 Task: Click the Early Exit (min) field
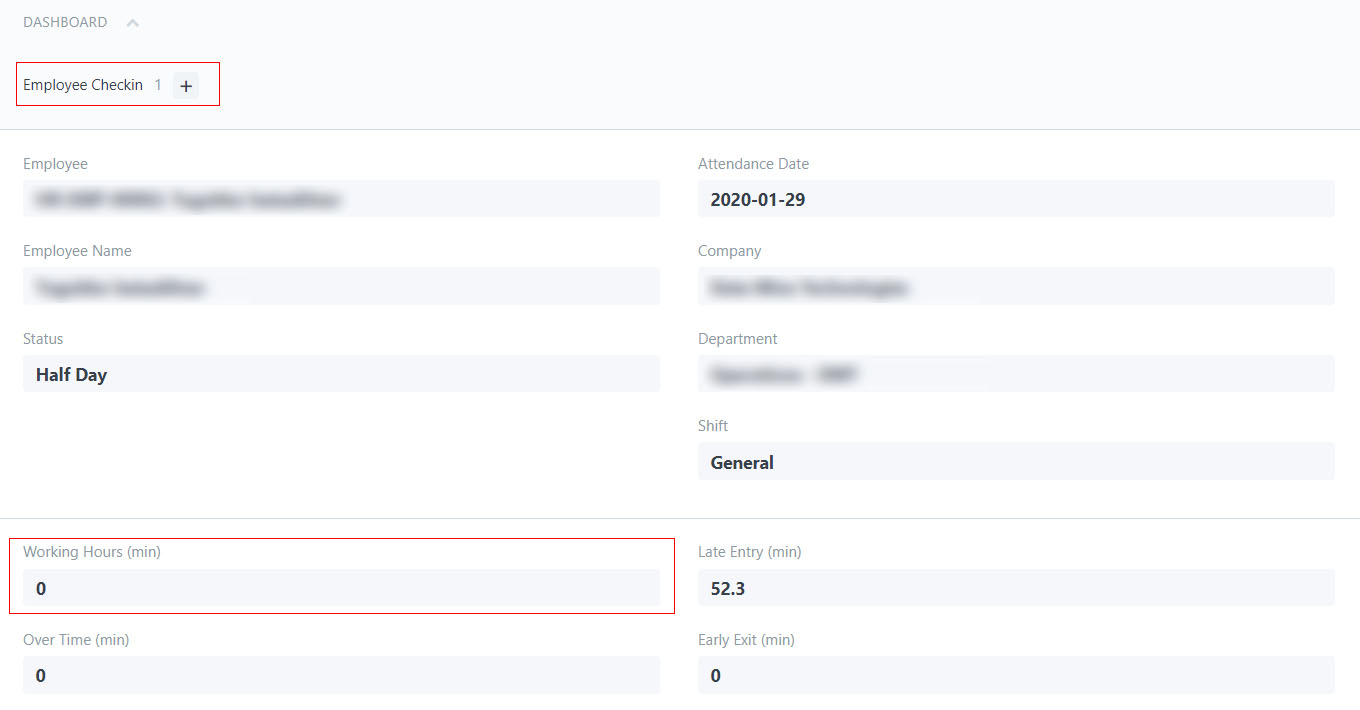[x=1015, y=675]
